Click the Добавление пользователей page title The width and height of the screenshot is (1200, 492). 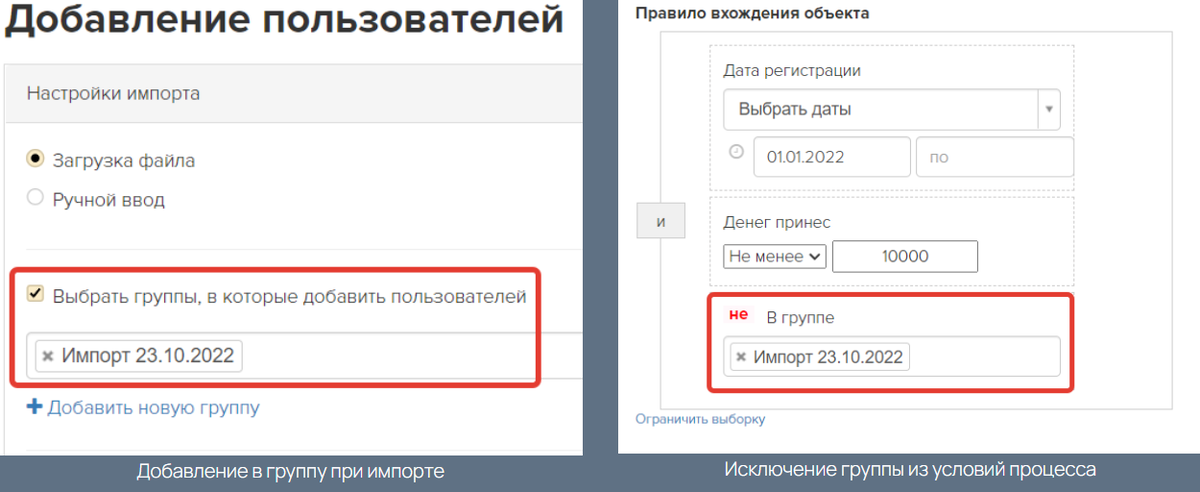coord(283,22)
